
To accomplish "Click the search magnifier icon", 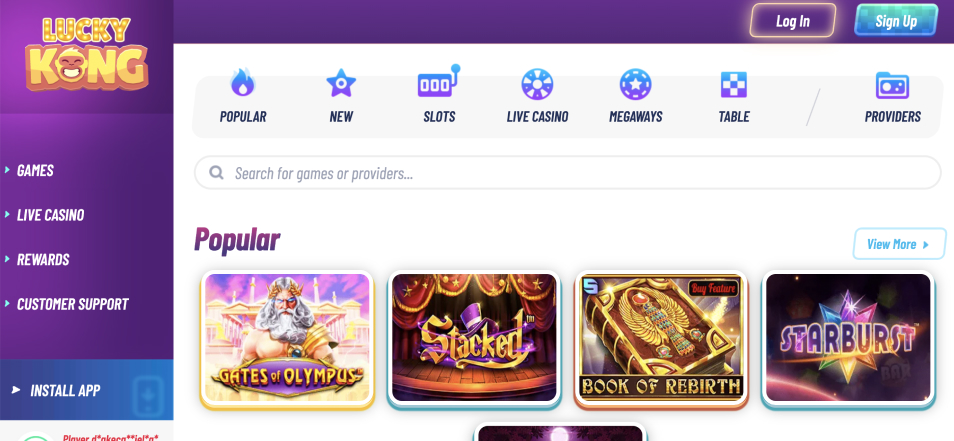I will (216, 173).
